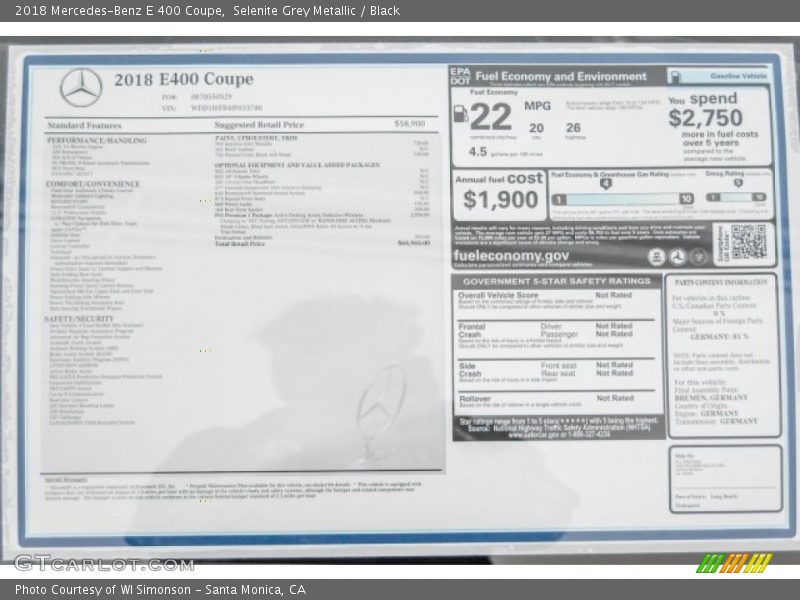Click the 2018 E400 Coupe heading
Screen dimensions: 800x600
click(x=183, y=79)
